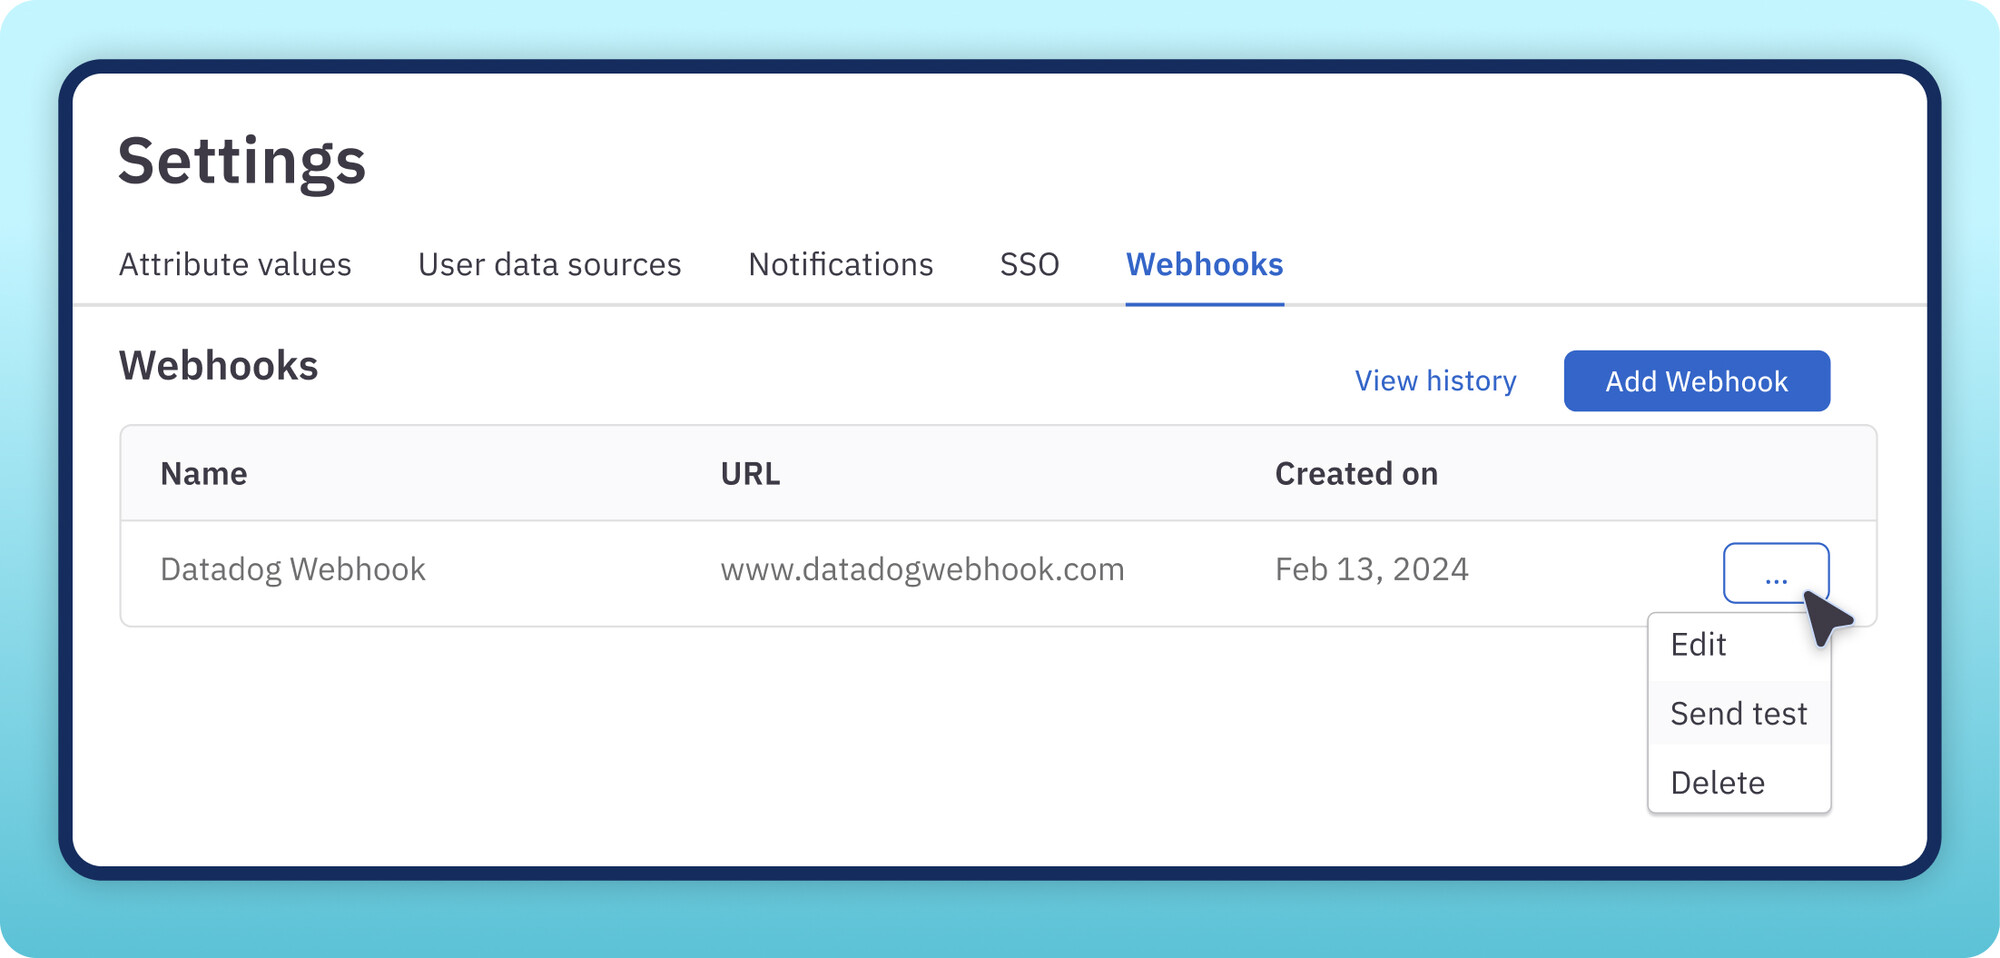Screen dimensions: 2000x958
Task: Click the Add Webhook button
Action: [x=1696, y=381]
